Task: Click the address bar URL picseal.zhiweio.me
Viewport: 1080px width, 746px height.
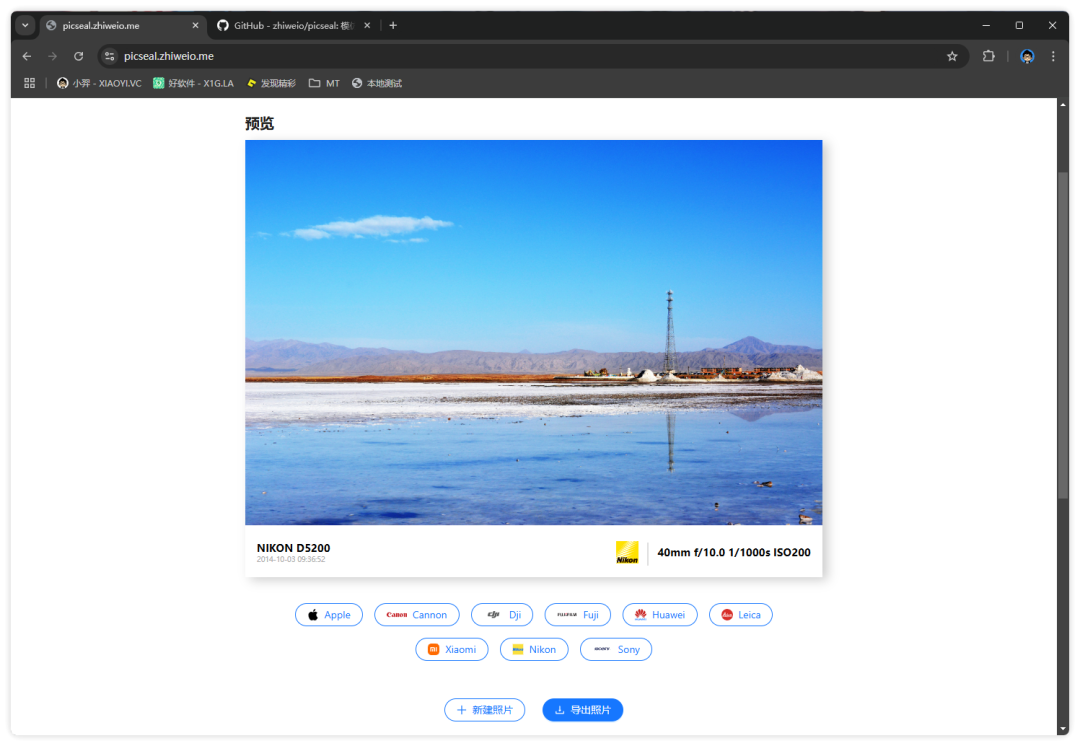Action: click(169, 56)
